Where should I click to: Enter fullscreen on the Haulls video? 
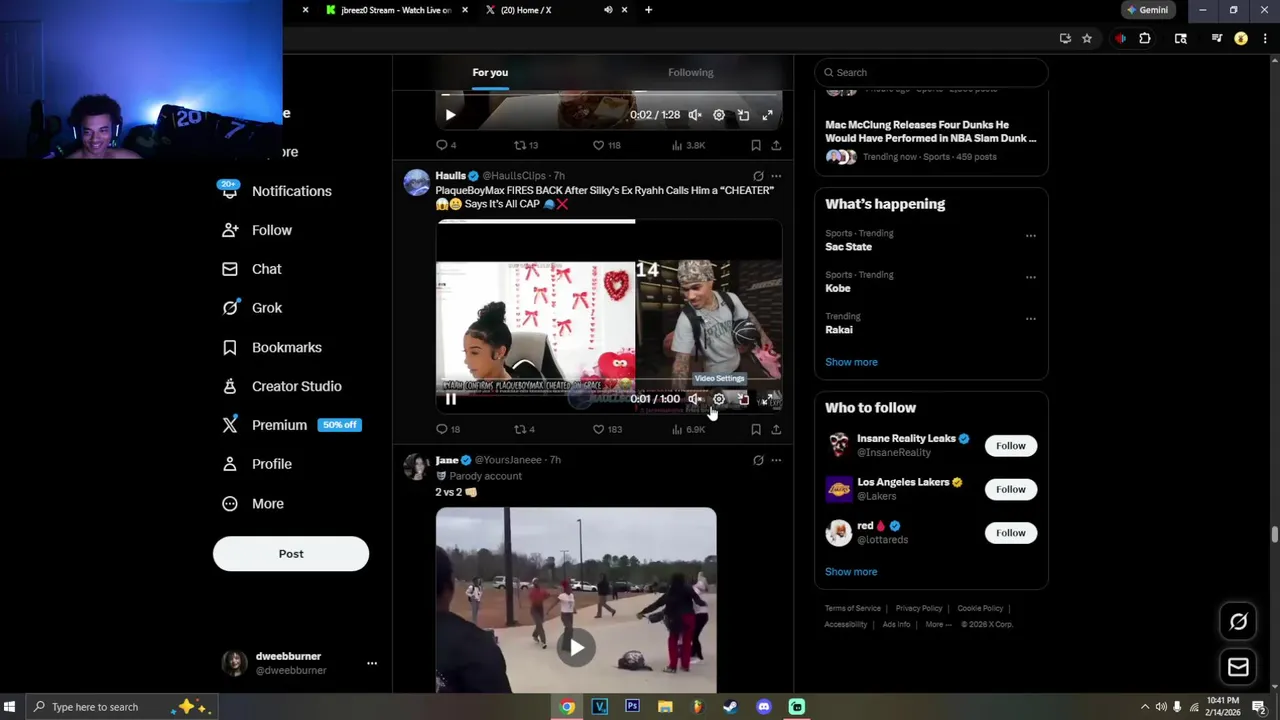point(767,399)
